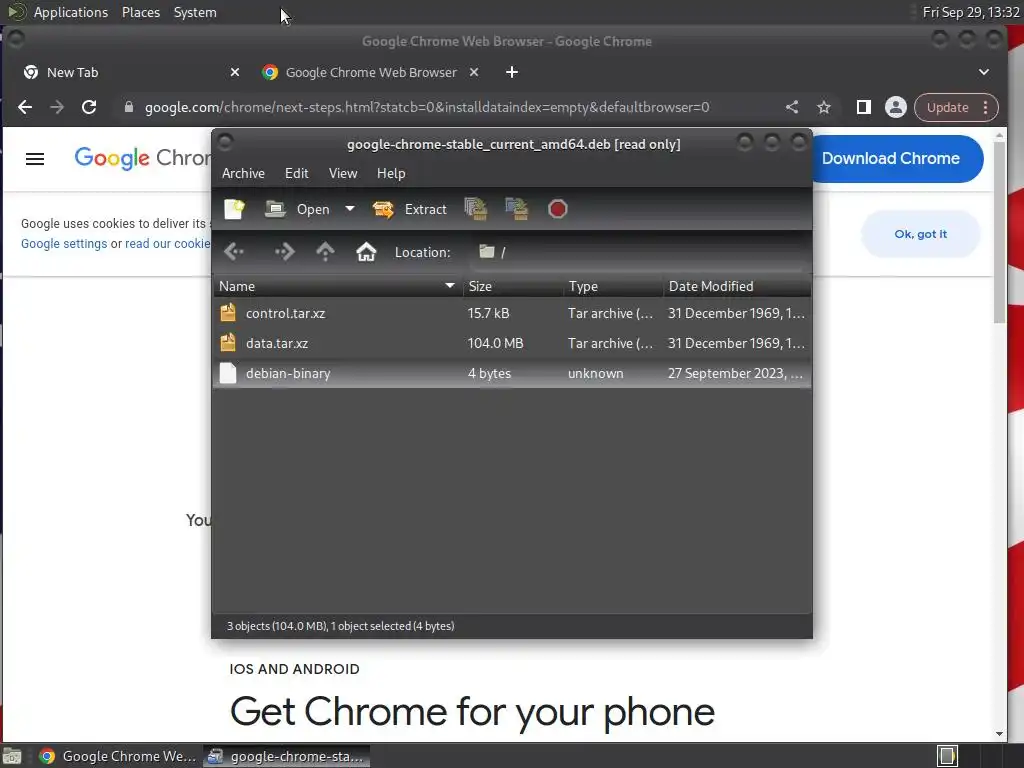Open the Places menu in top panel

click(141, 12)
